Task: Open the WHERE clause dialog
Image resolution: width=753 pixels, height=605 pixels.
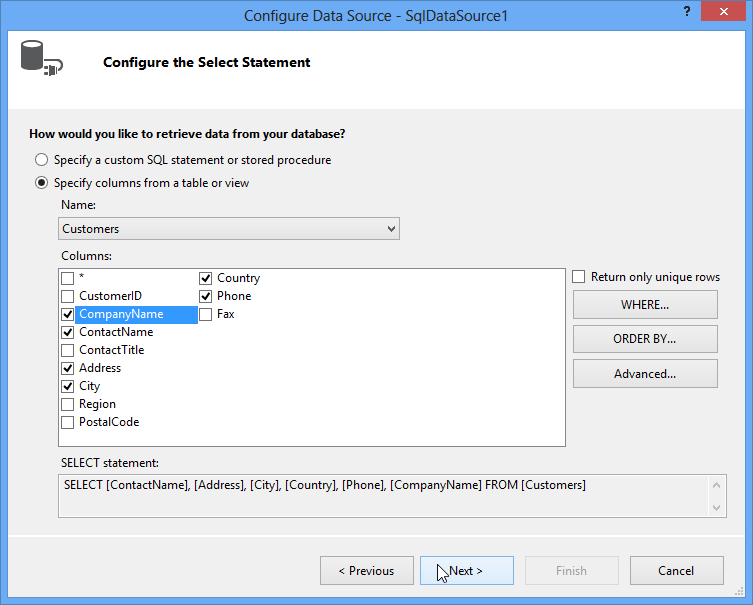Action: (x=645, y=304)
